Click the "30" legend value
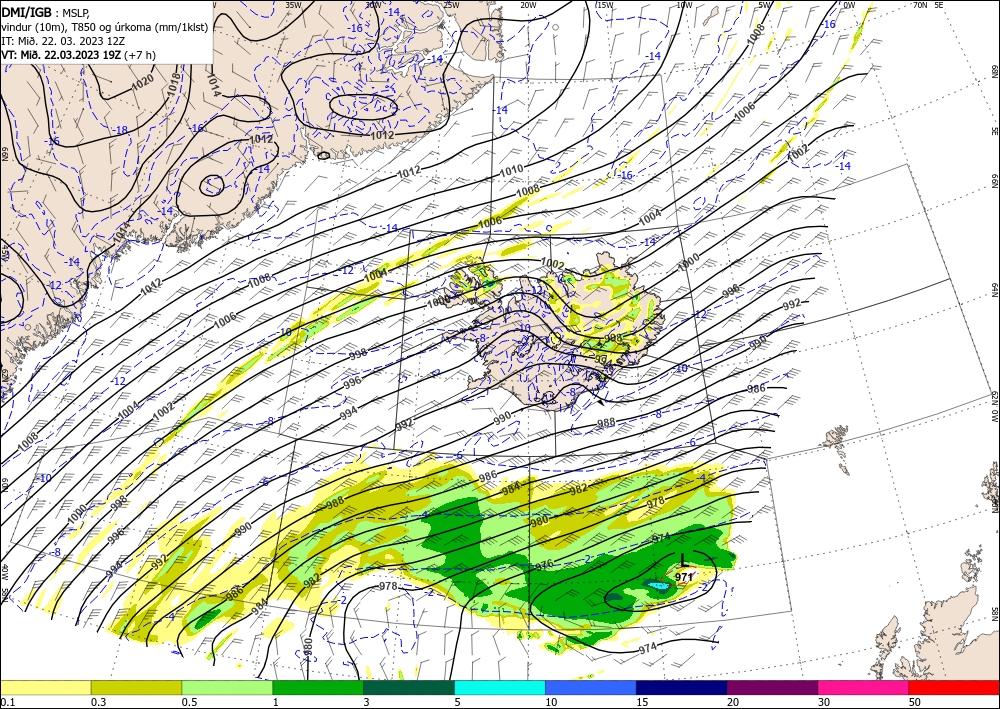The width and height of the screenshot is (1000, 709). [x=824, y=702]
